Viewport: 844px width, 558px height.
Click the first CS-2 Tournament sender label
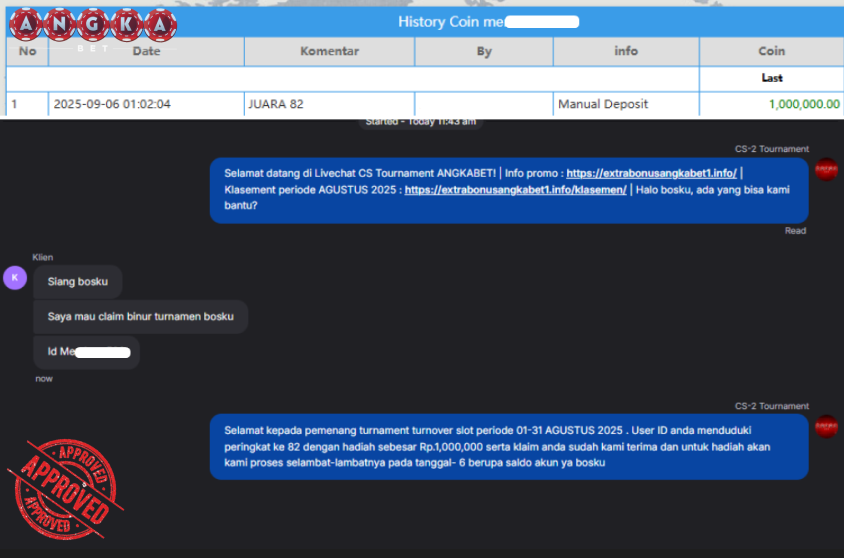[x=772, y=149]
